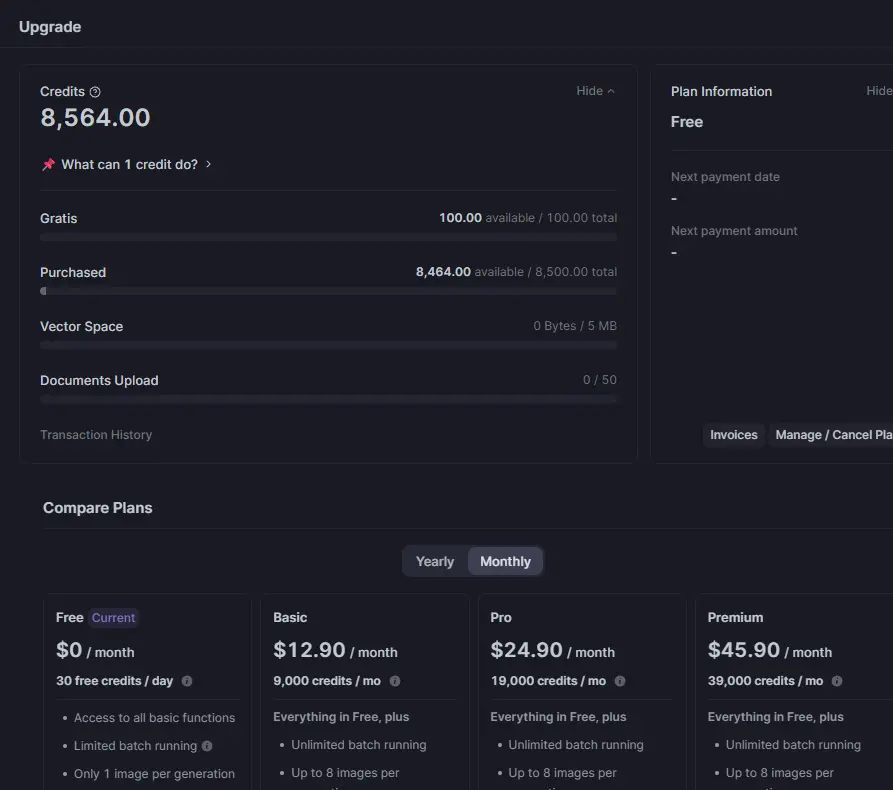Select the Basic plan title
This screenshot has height=790, width=893.
(x=290, y=617)
